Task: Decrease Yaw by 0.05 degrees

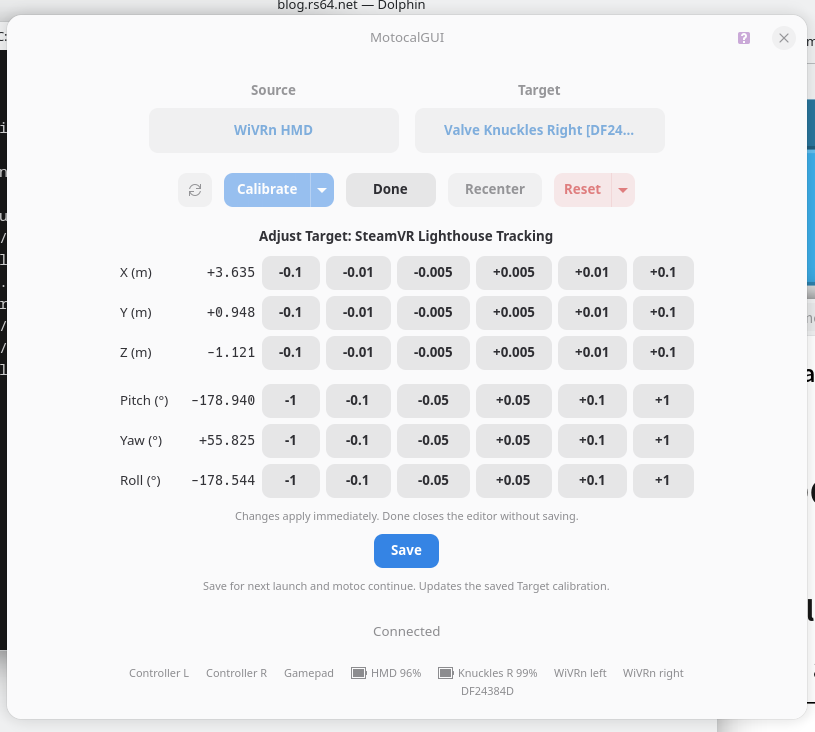Action: [x=433, y=441]
